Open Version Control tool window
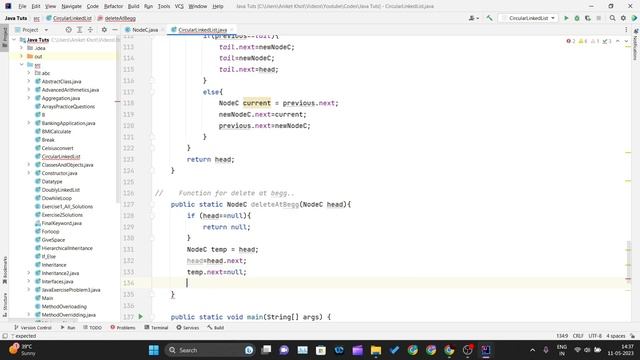Image resolution: width=640 pixels, height=360 pixels. [33, 328]
